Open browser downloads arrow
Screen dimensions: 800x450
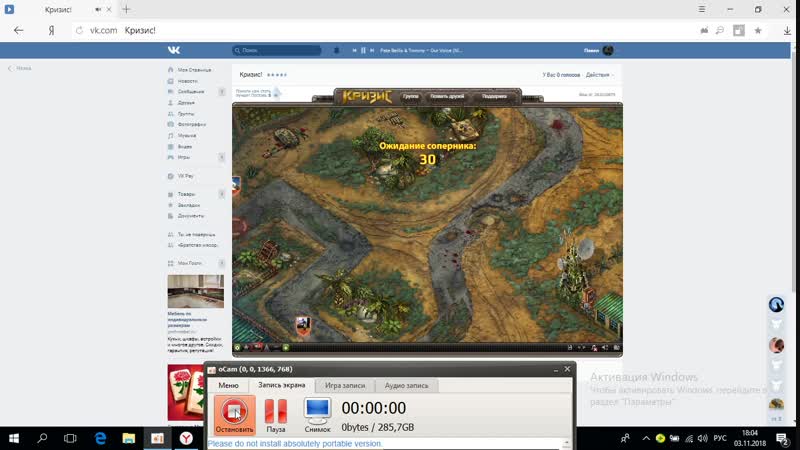click(x=787, y=31)
